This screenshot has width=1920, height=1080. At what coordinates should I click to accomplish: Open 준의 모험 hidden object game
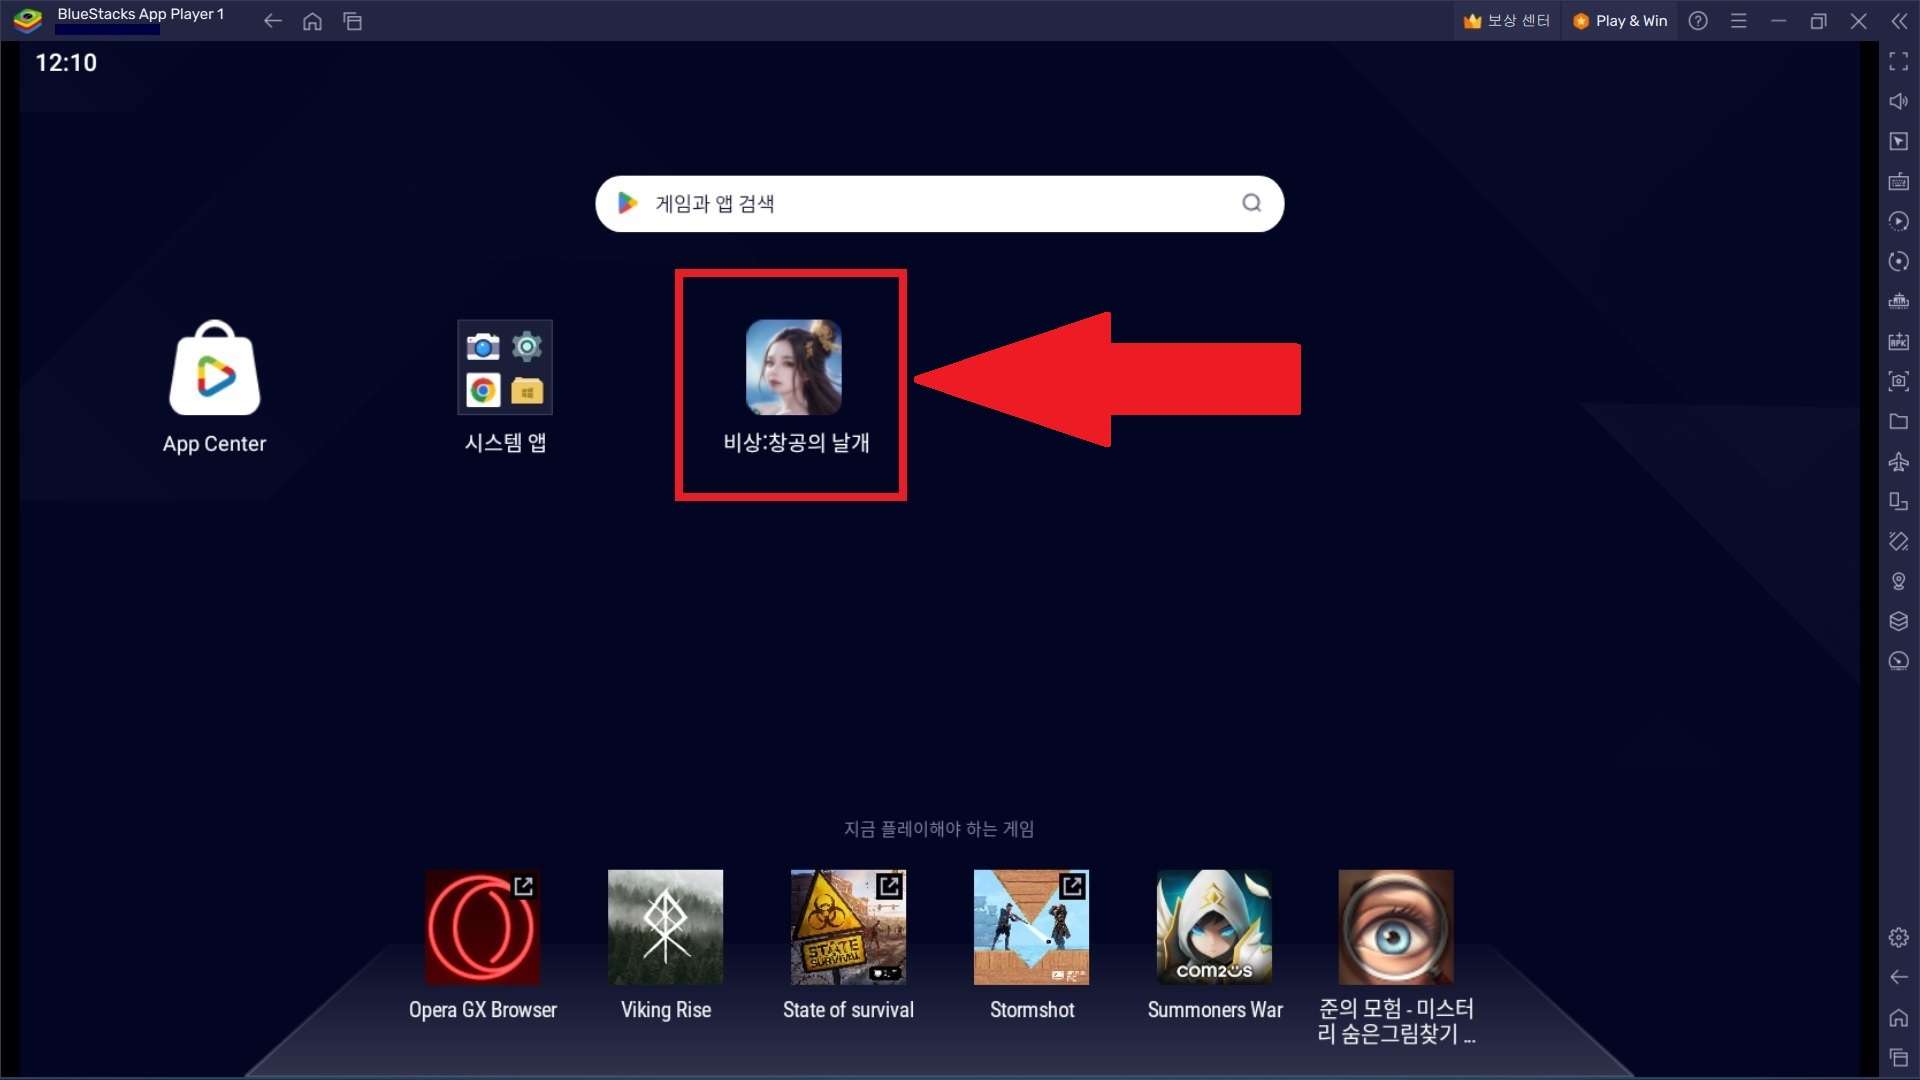click(1396, 958)
